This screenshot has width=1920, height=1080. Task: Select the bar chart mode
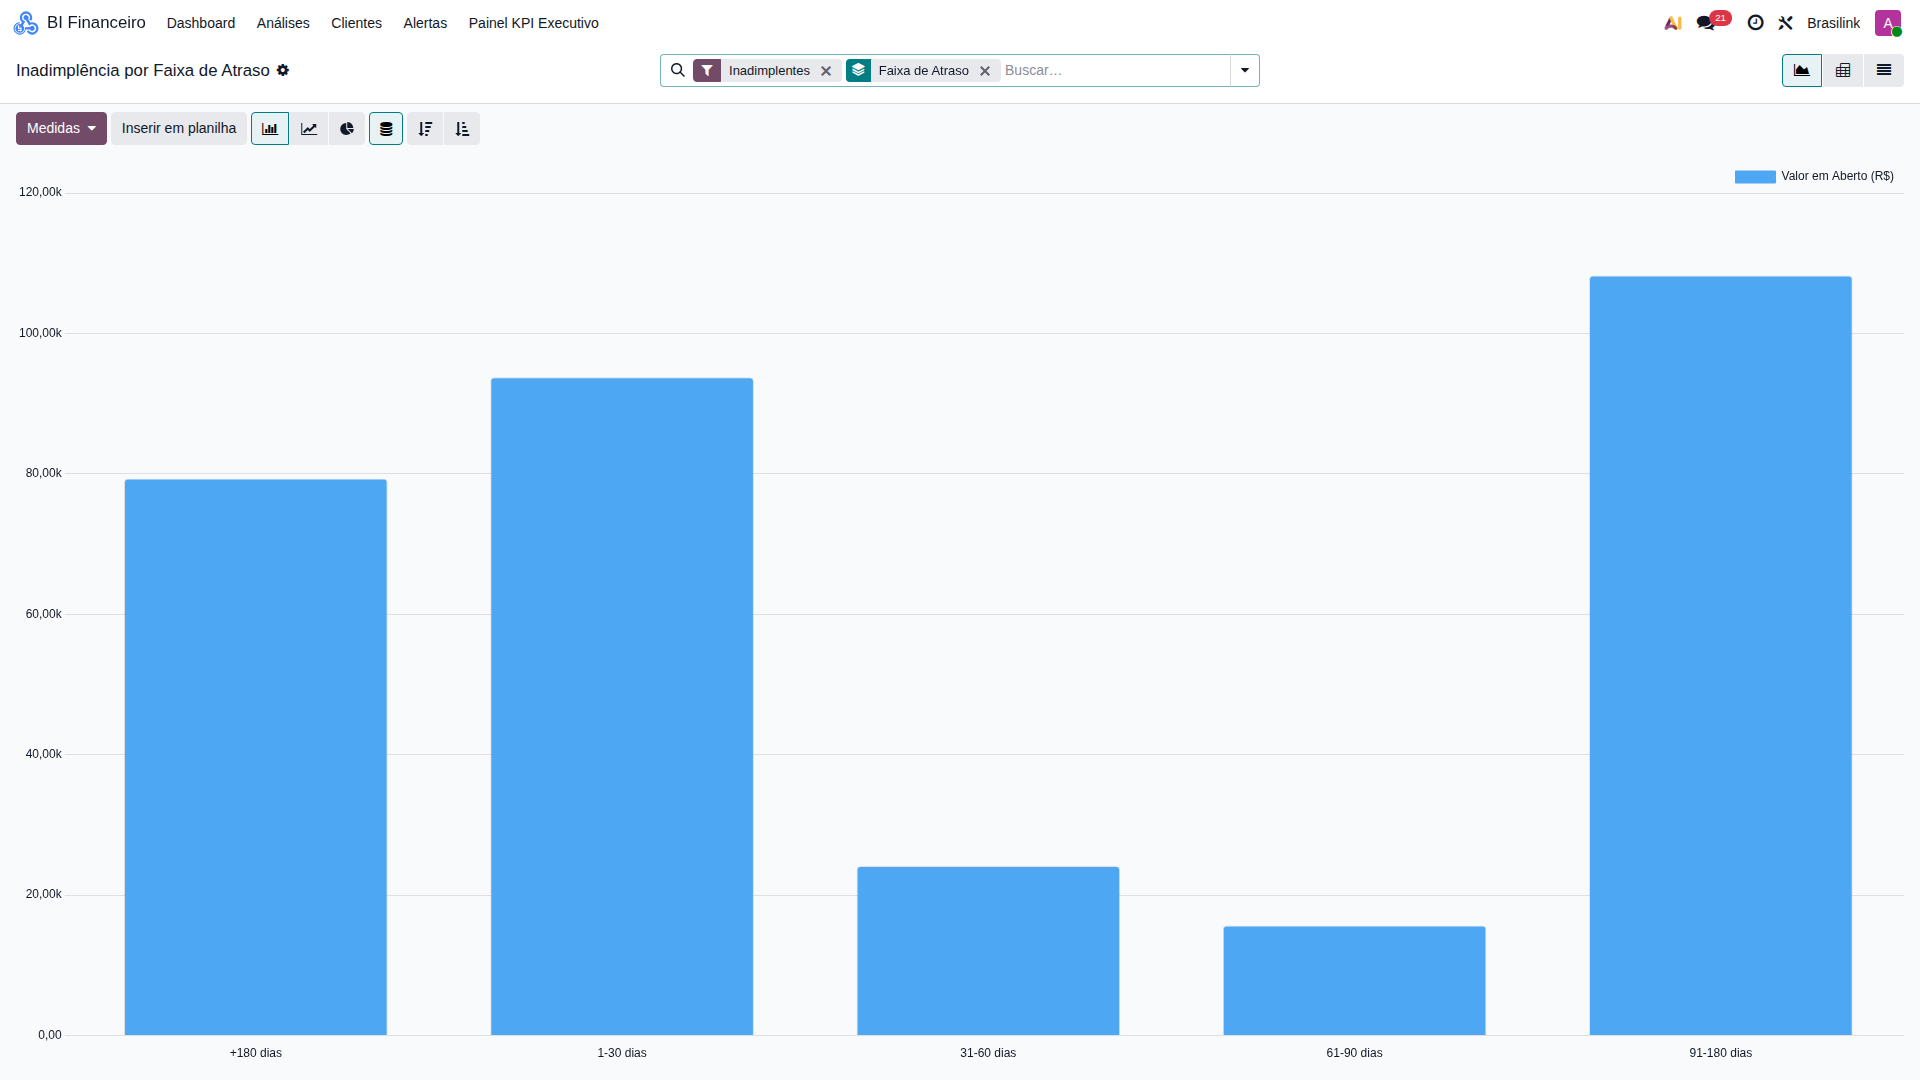(270, 129)
